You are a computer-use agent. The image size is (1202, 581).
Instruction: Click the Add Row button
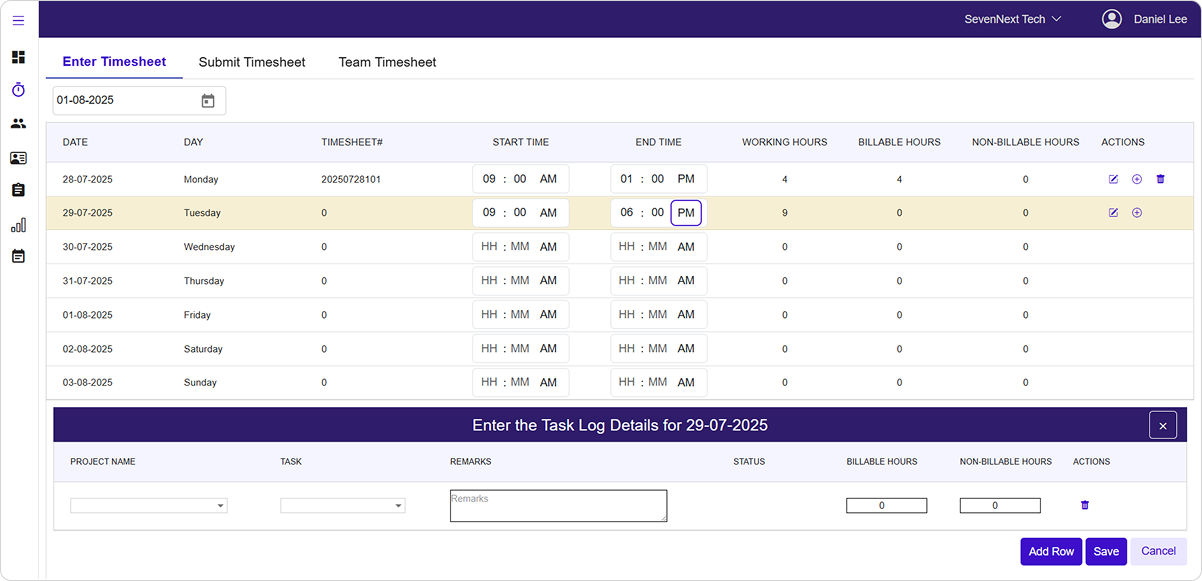[1051, 551]
